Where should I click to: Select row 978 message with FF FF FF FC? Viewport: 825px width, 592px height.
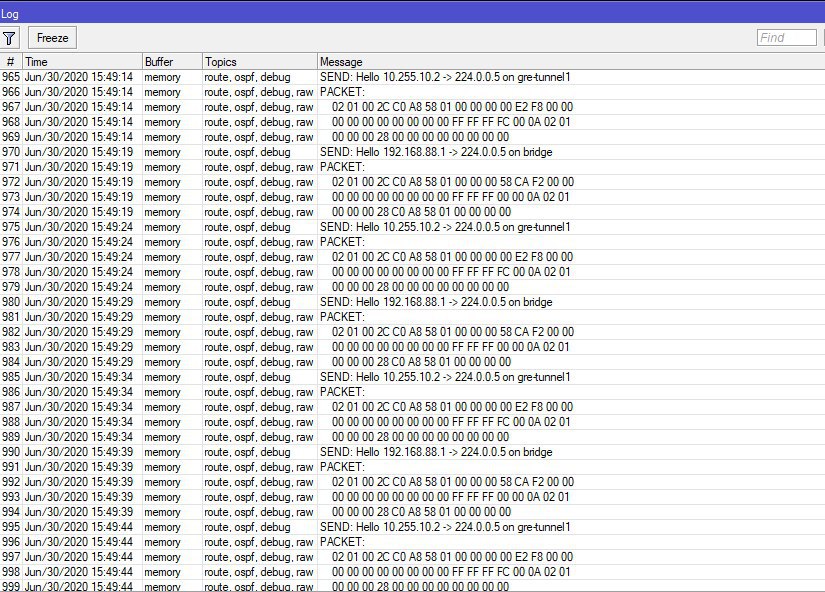point(451,272)
